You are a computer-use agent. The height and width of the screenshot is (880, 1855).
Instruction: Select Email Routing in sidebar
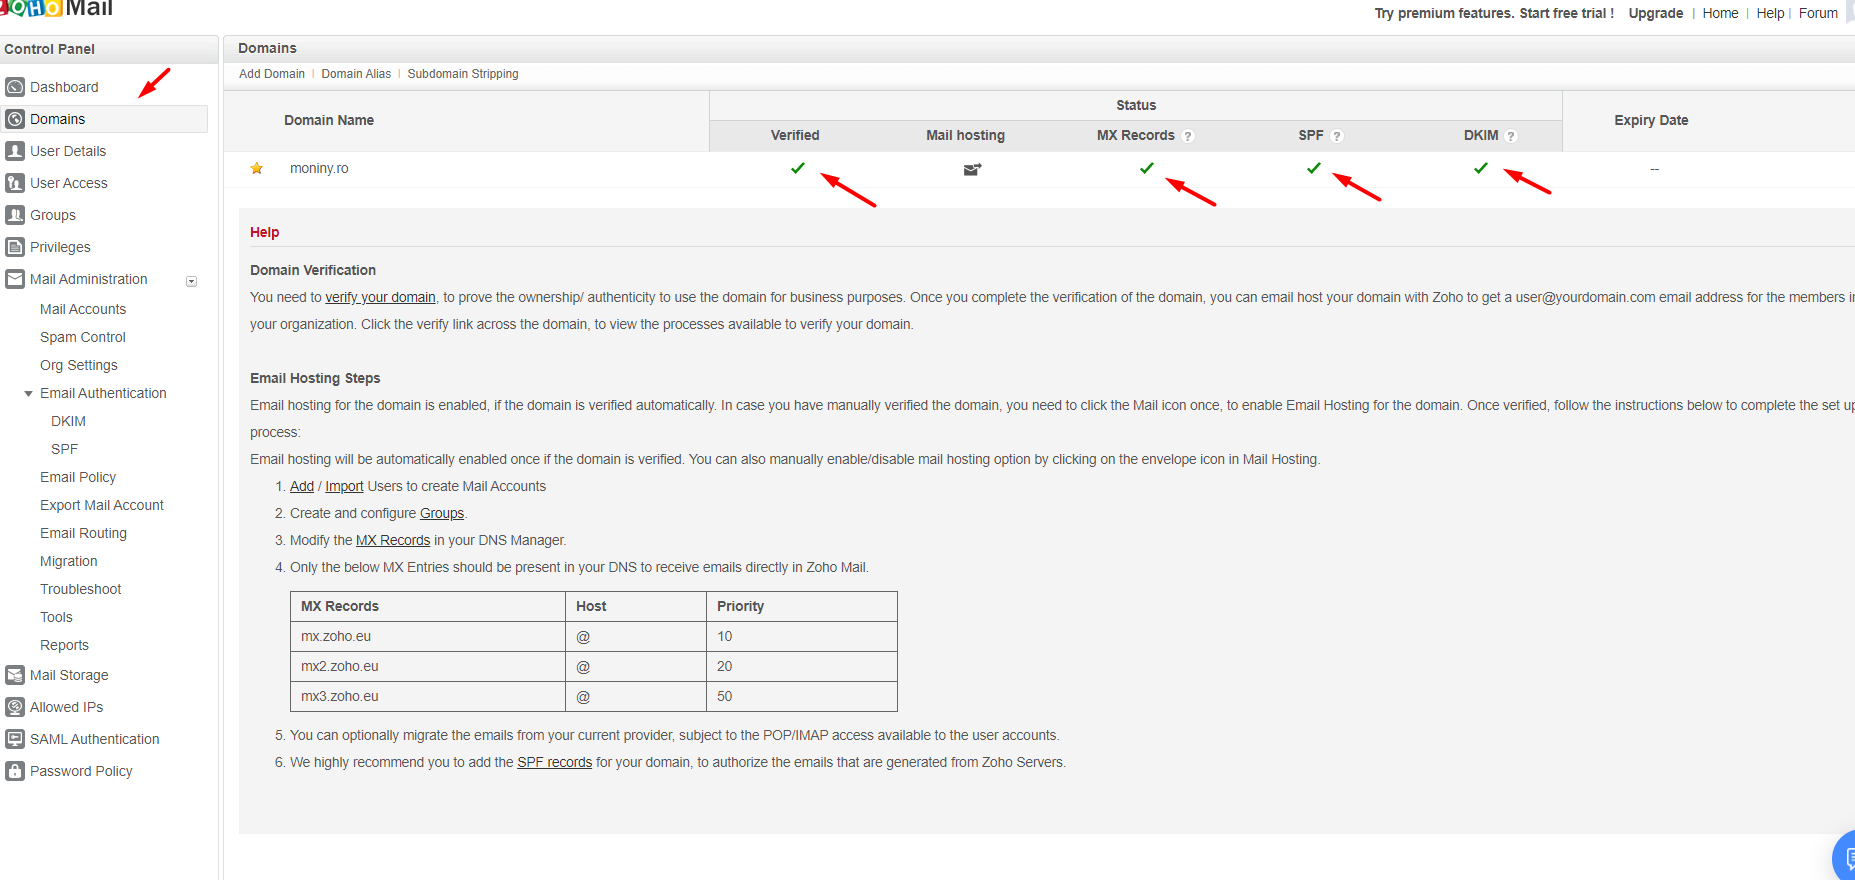(83, 533)
